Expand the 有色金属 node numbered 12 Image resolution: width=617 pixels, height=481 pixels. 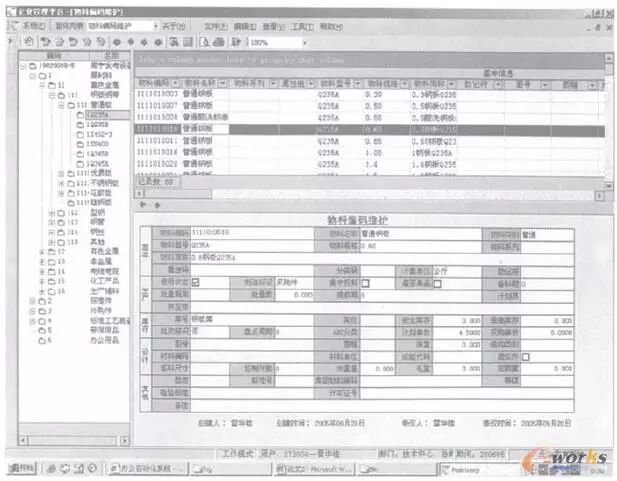[x=42, y=252]
